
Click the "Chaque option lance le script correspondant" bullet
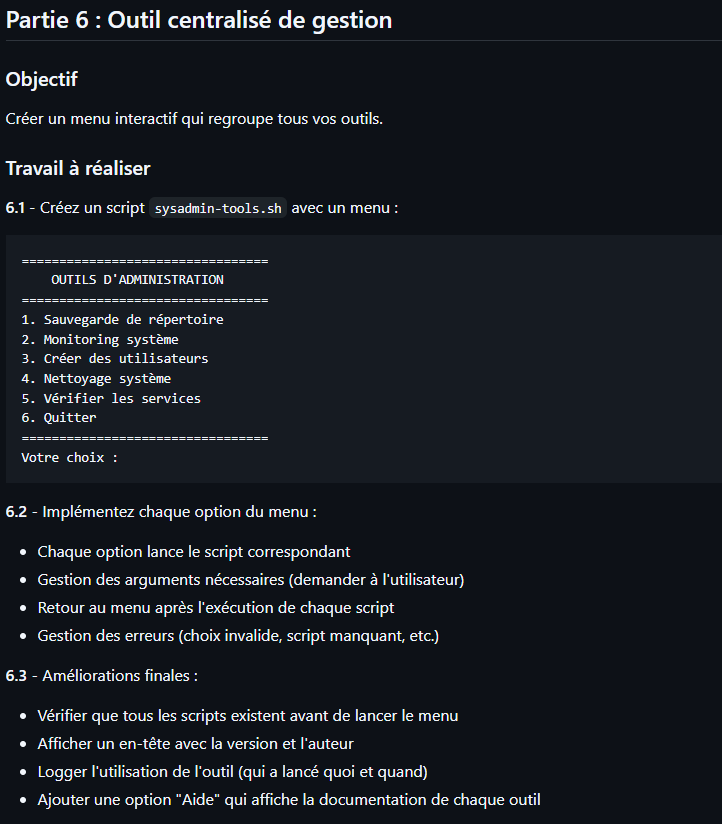tap(194, 552)
